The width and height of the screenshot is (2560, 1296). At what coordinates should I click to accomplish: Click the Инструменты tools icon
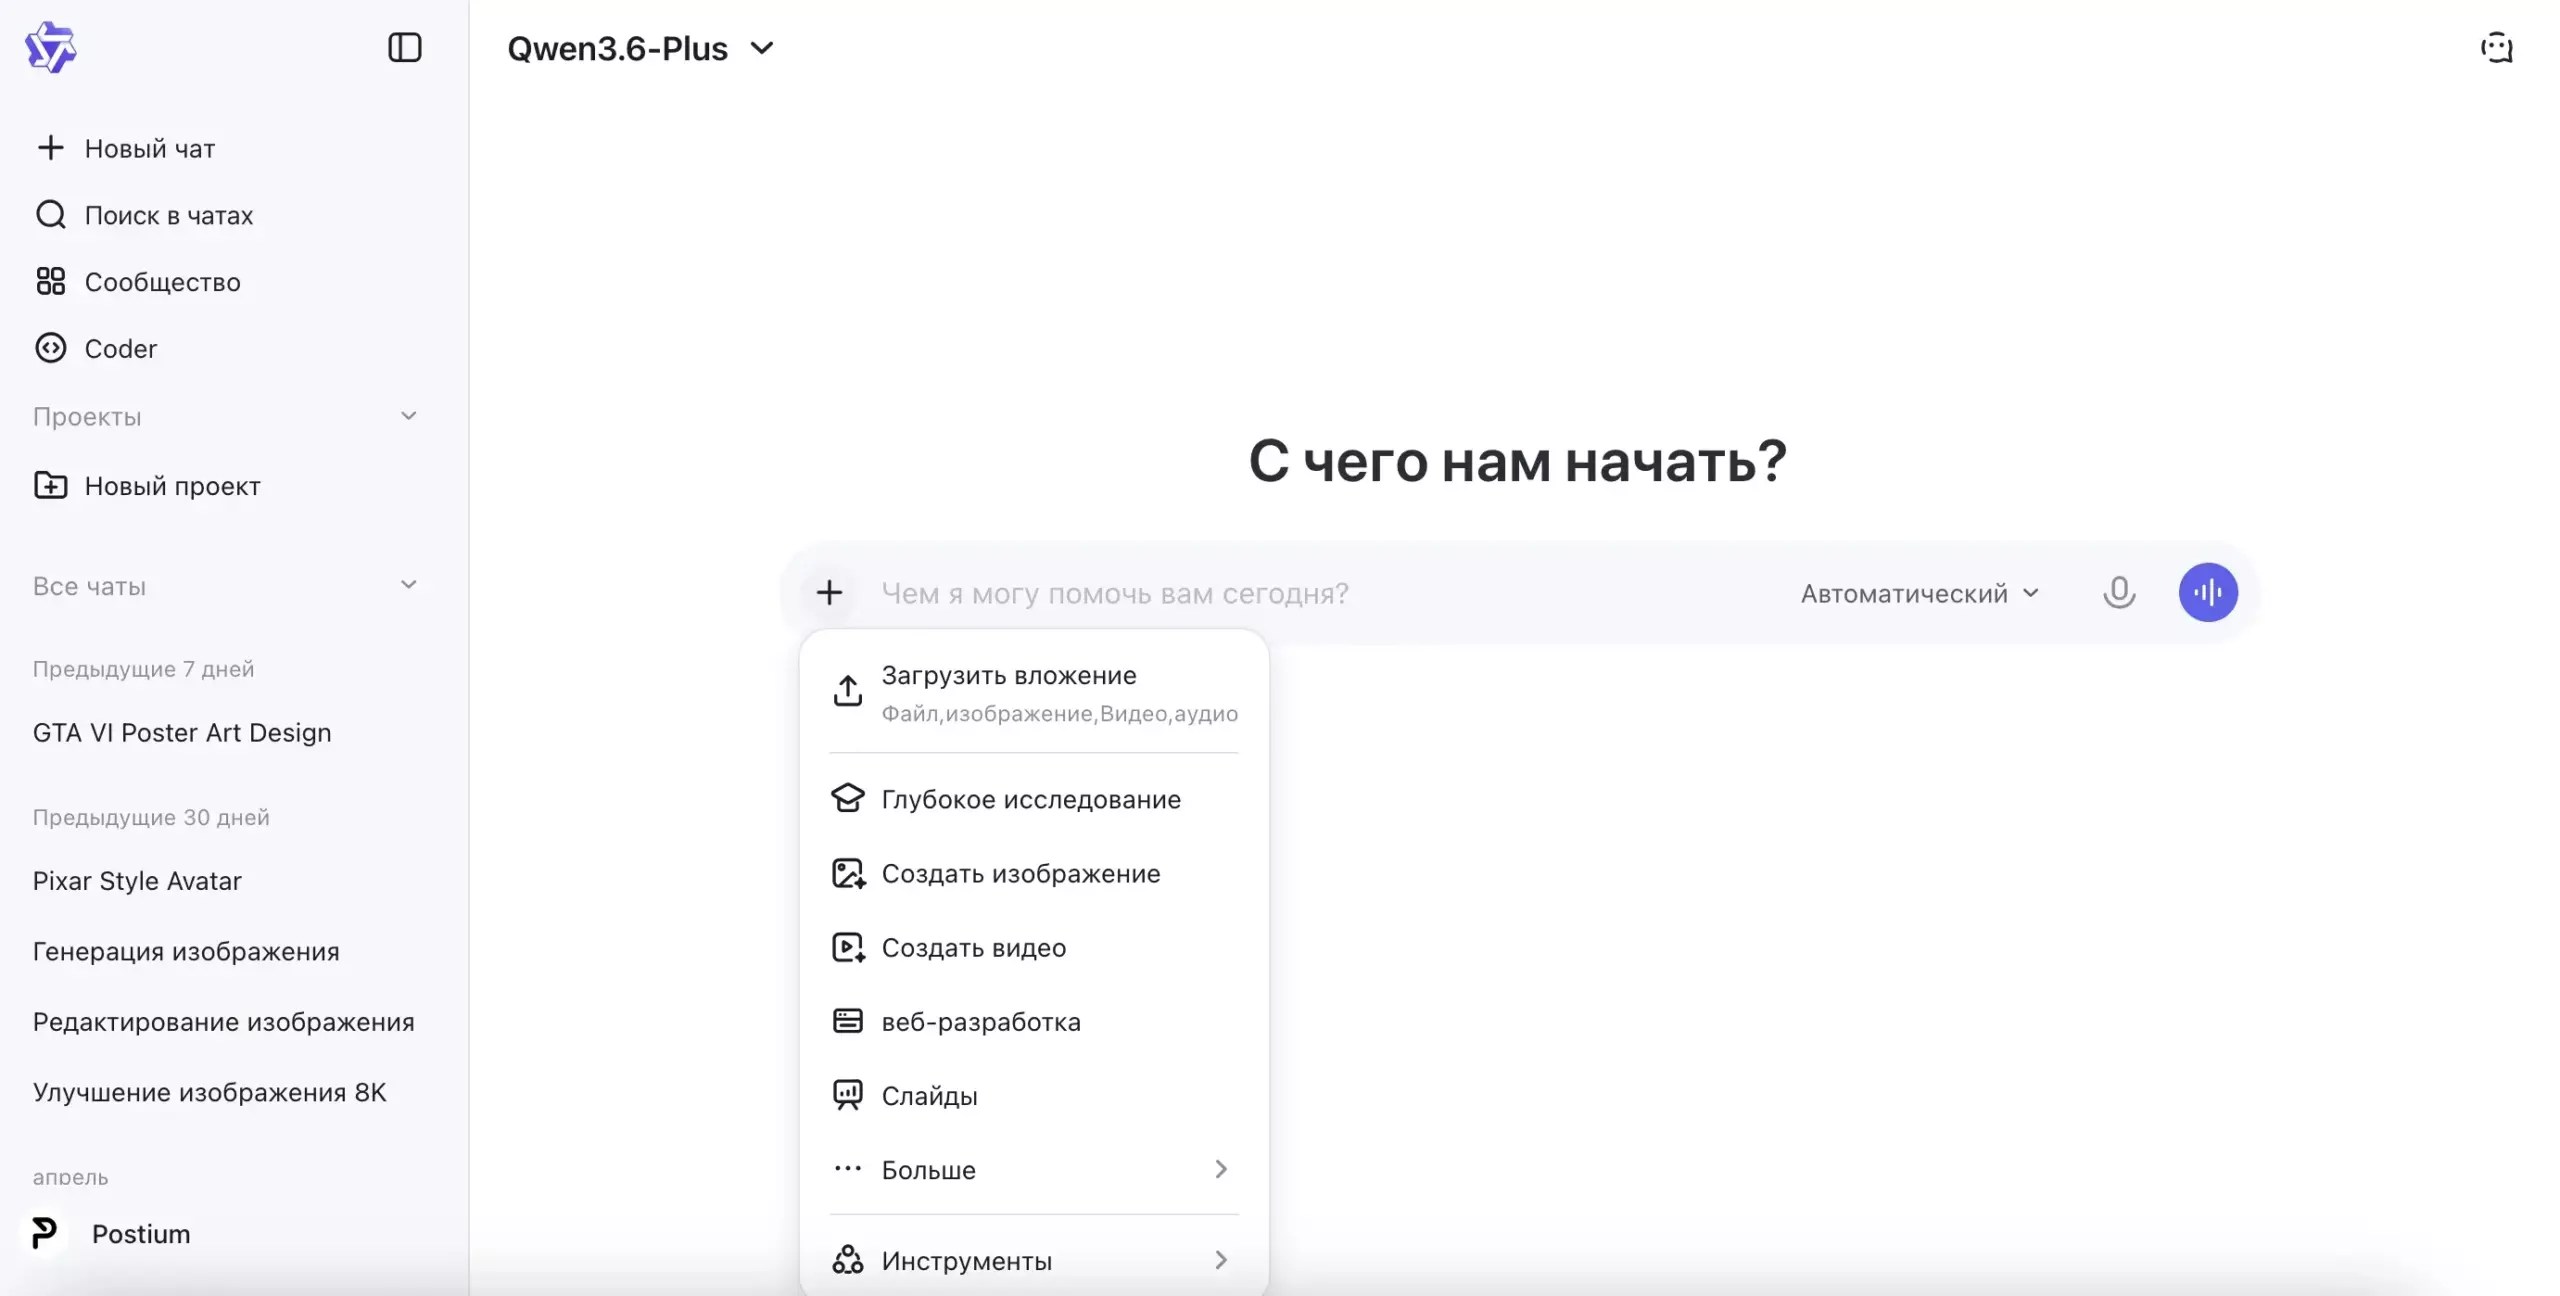(x=848, y=1260)
